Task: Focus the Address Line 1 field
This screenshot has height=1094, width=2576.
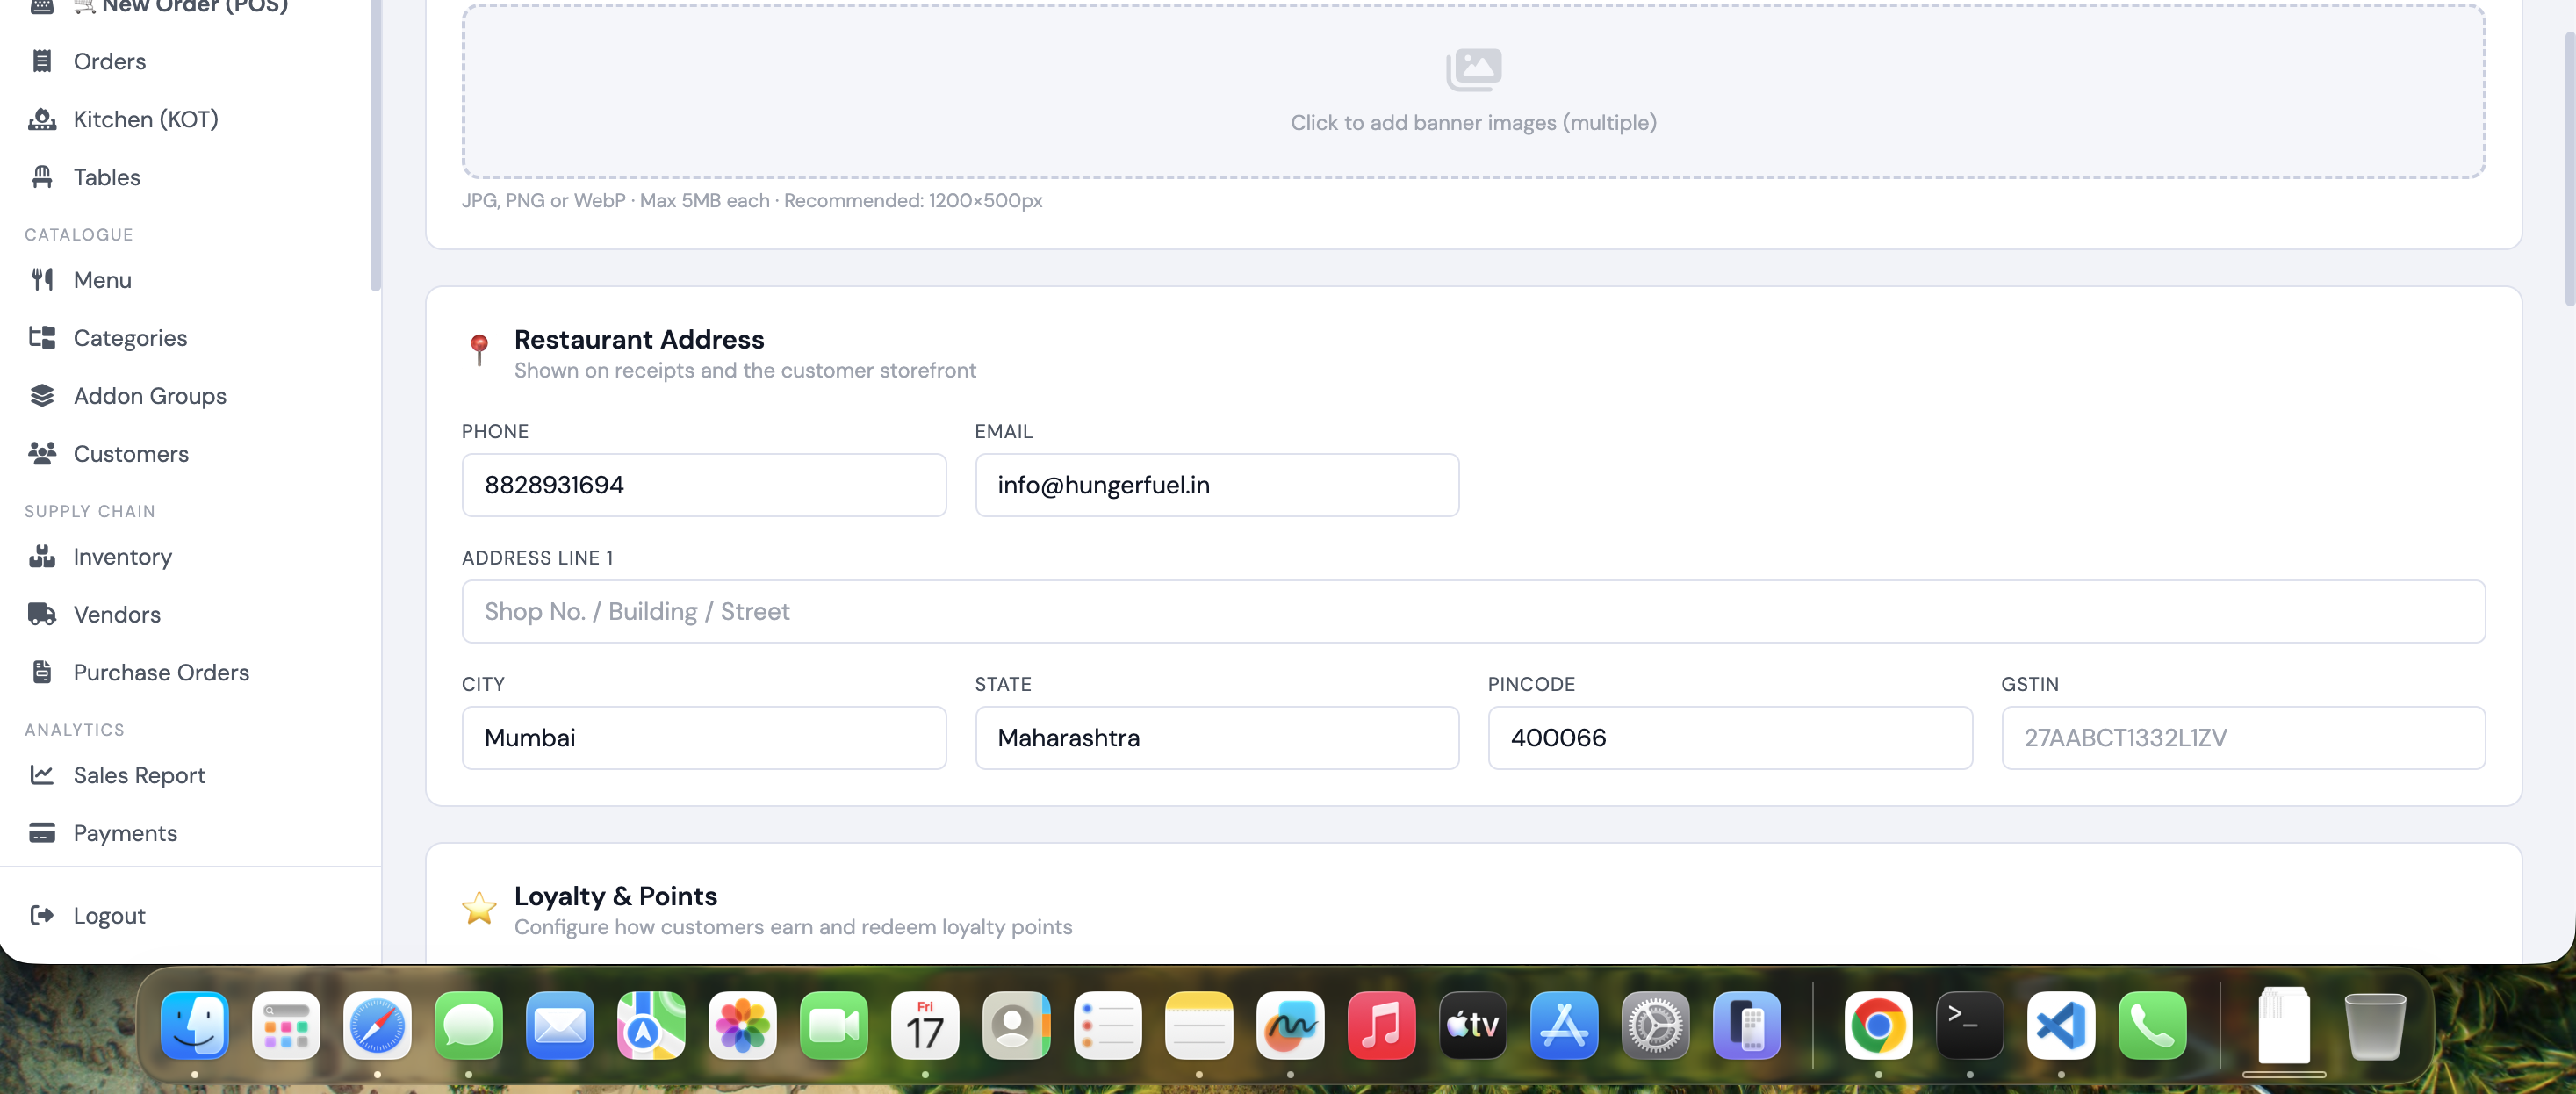Action: [x=1472, y=611]
